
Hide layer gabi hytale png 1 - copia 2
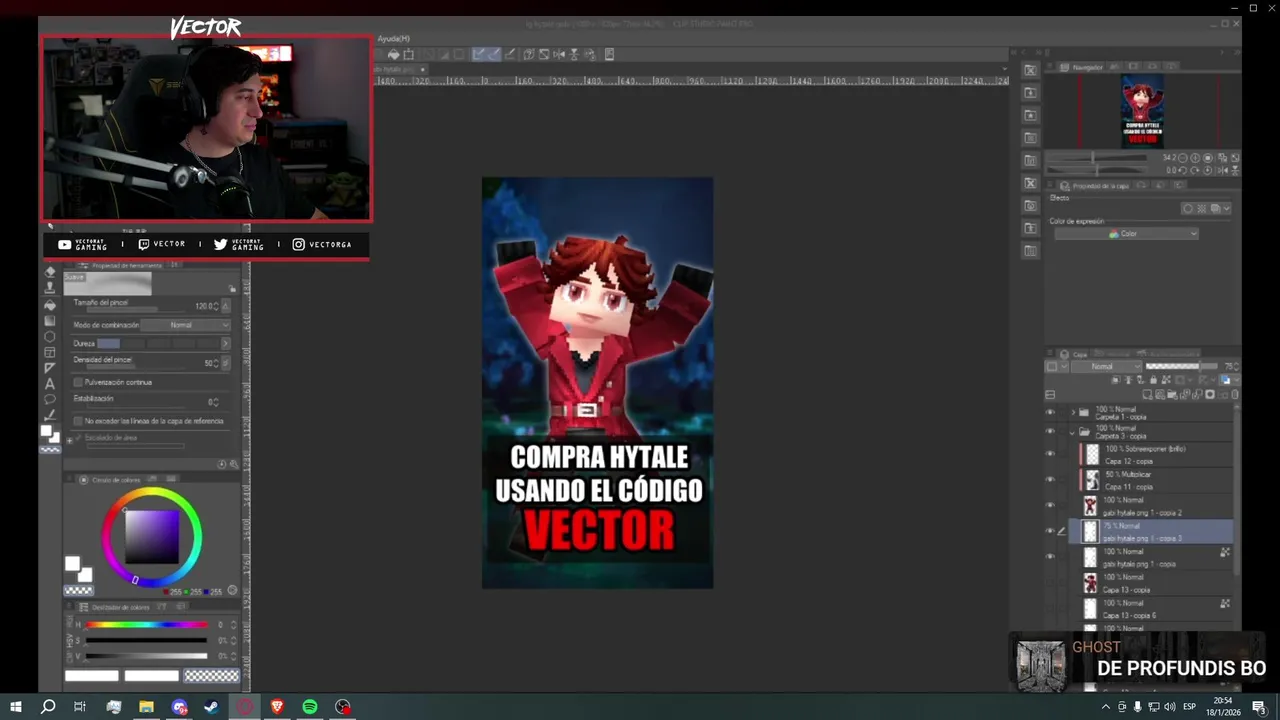[1050, 506]
